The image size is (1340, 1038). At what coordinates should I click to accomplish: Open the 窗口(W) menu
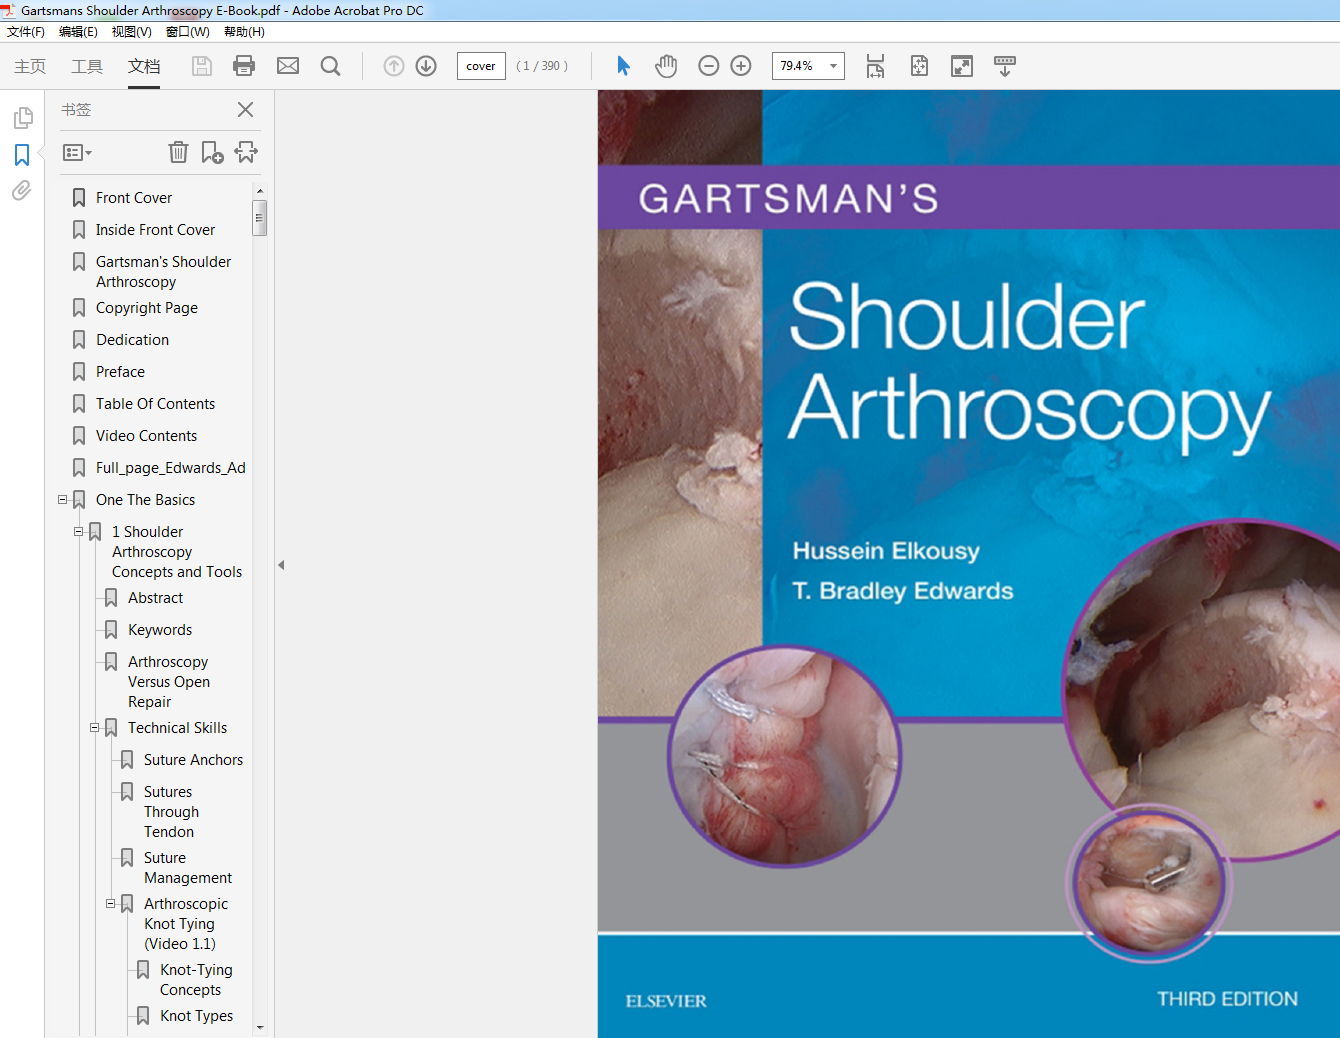click(x=188, y=32)
